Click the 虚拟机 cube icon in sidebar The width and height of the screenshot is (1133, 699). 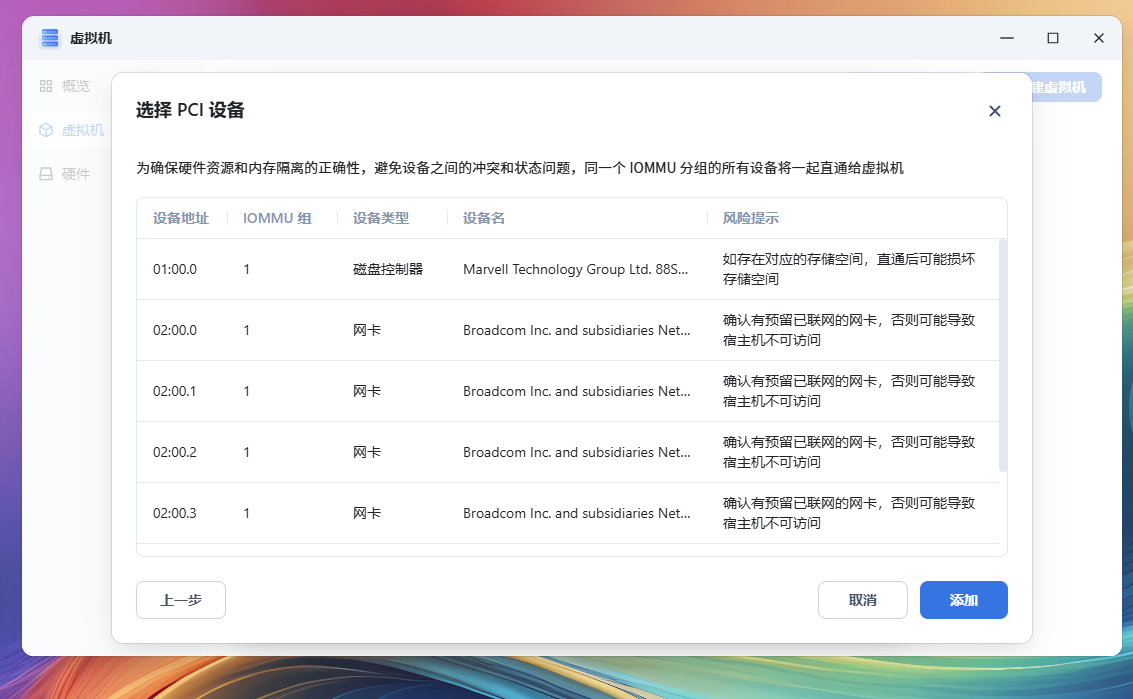(x=46, y=130)
